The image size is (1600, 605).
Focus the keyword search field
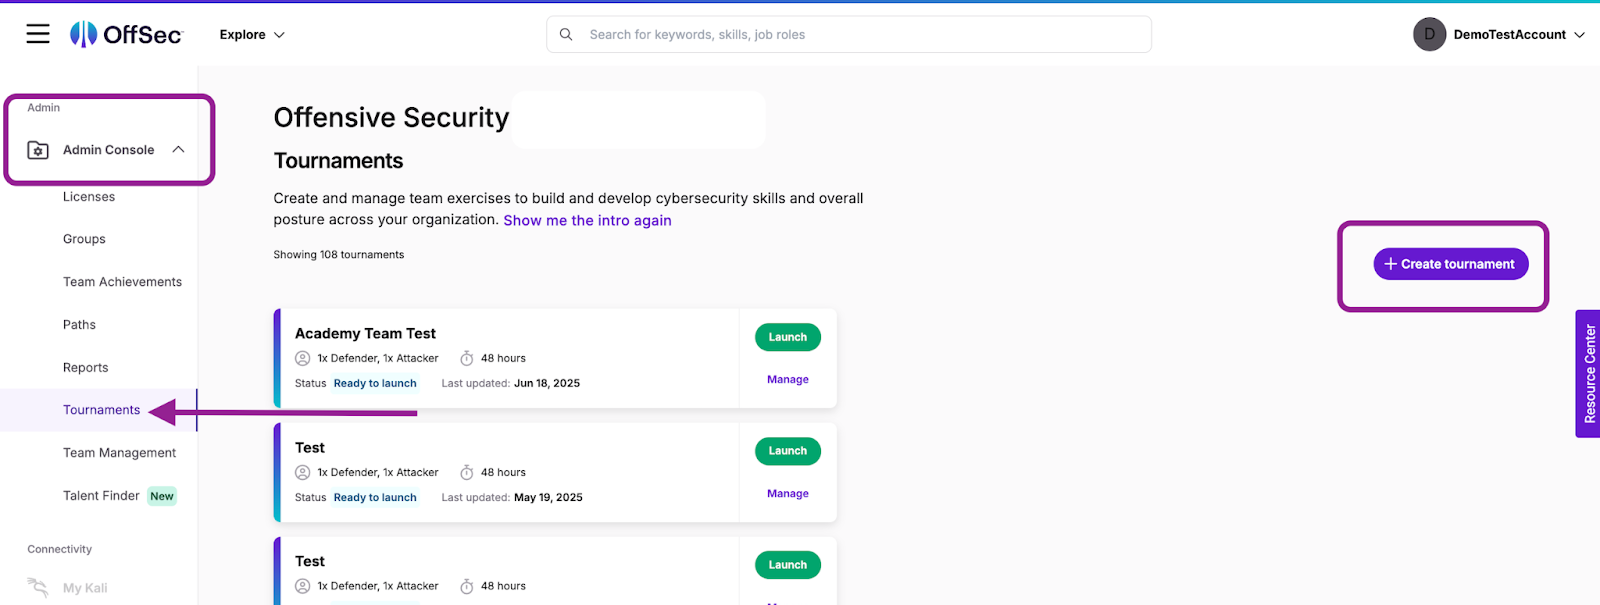click(860, 34)
